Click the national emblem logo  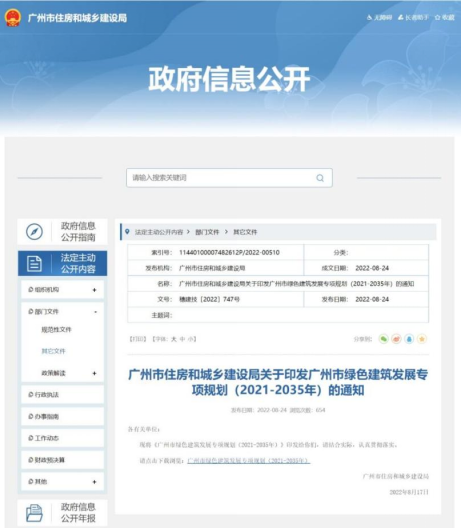click(x=13, y=18)
